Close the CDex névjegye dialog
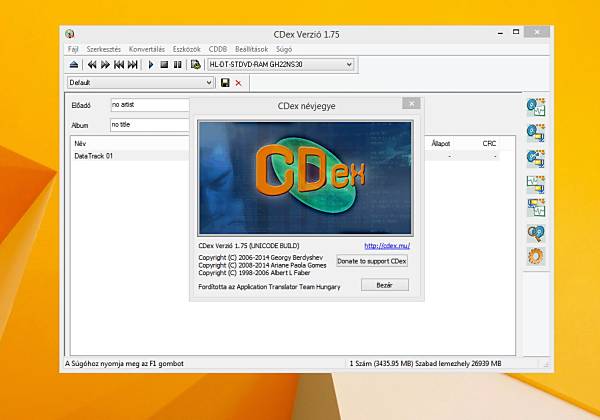Screen dimensions: 600x420 click(411, 103)
